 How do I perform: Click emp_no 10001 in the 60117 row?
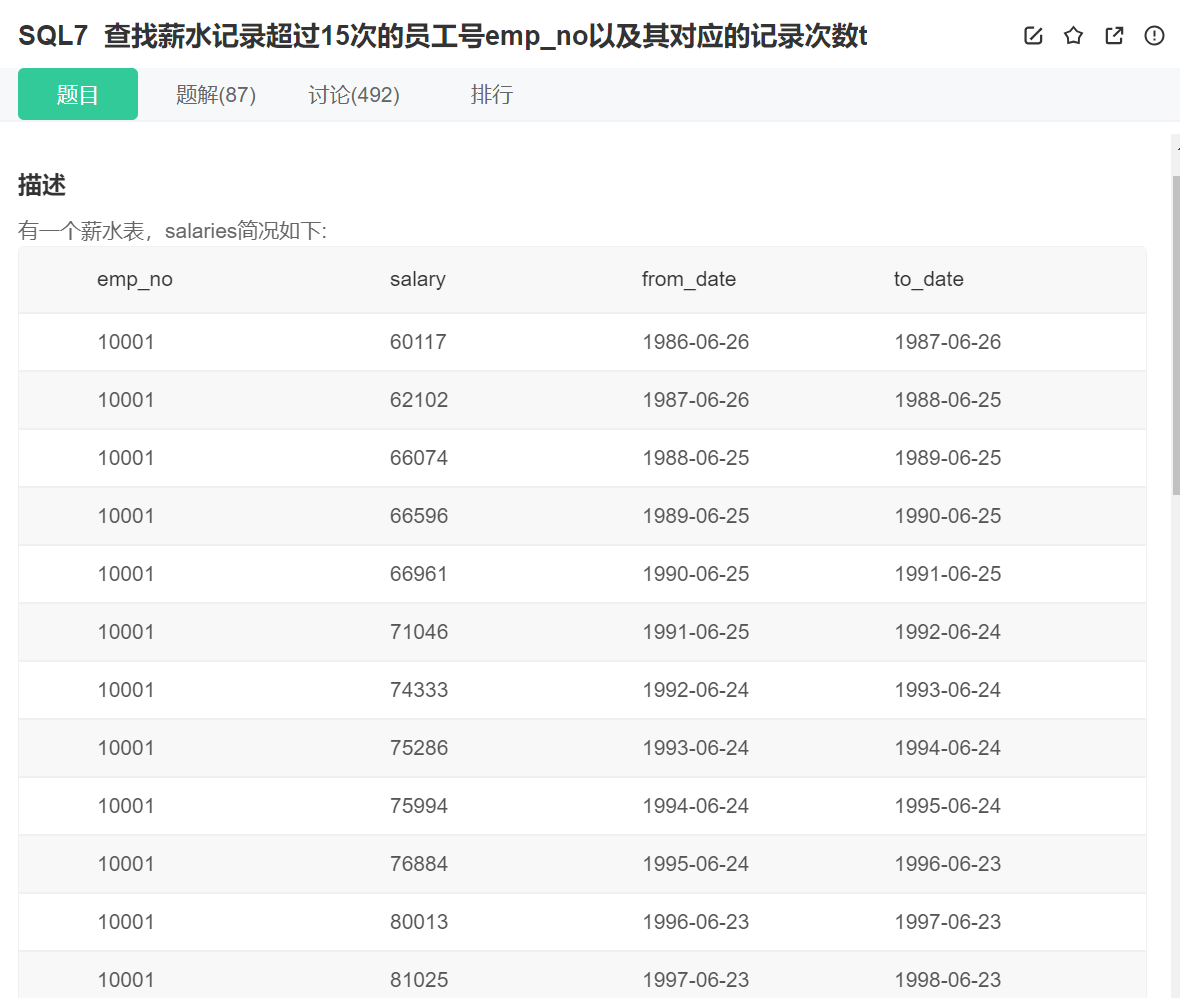tap(126, 342)
